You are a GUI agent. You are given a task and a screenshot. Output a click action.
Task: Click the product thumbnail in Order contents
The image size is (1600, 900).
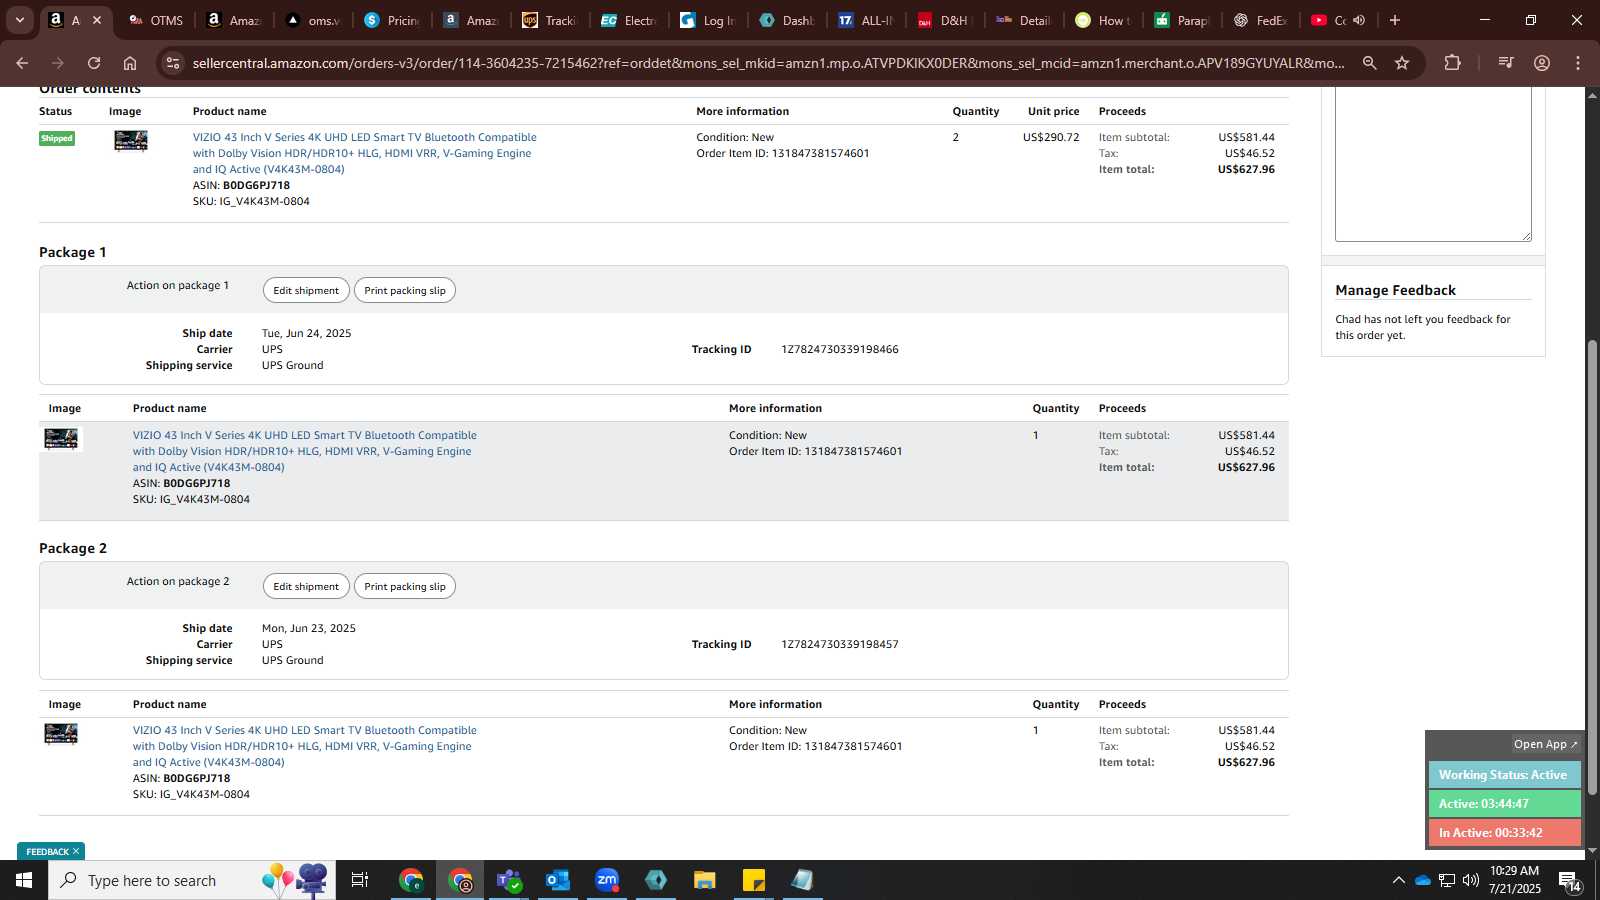click(x=131, y=141)
